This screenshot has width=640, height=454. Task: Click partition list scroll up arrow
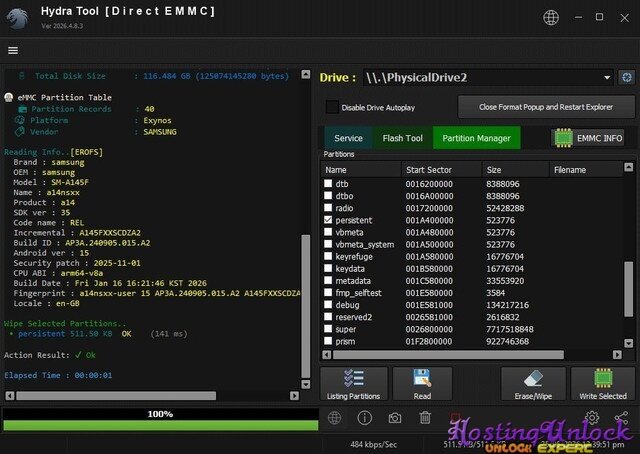tap(629, 167)
